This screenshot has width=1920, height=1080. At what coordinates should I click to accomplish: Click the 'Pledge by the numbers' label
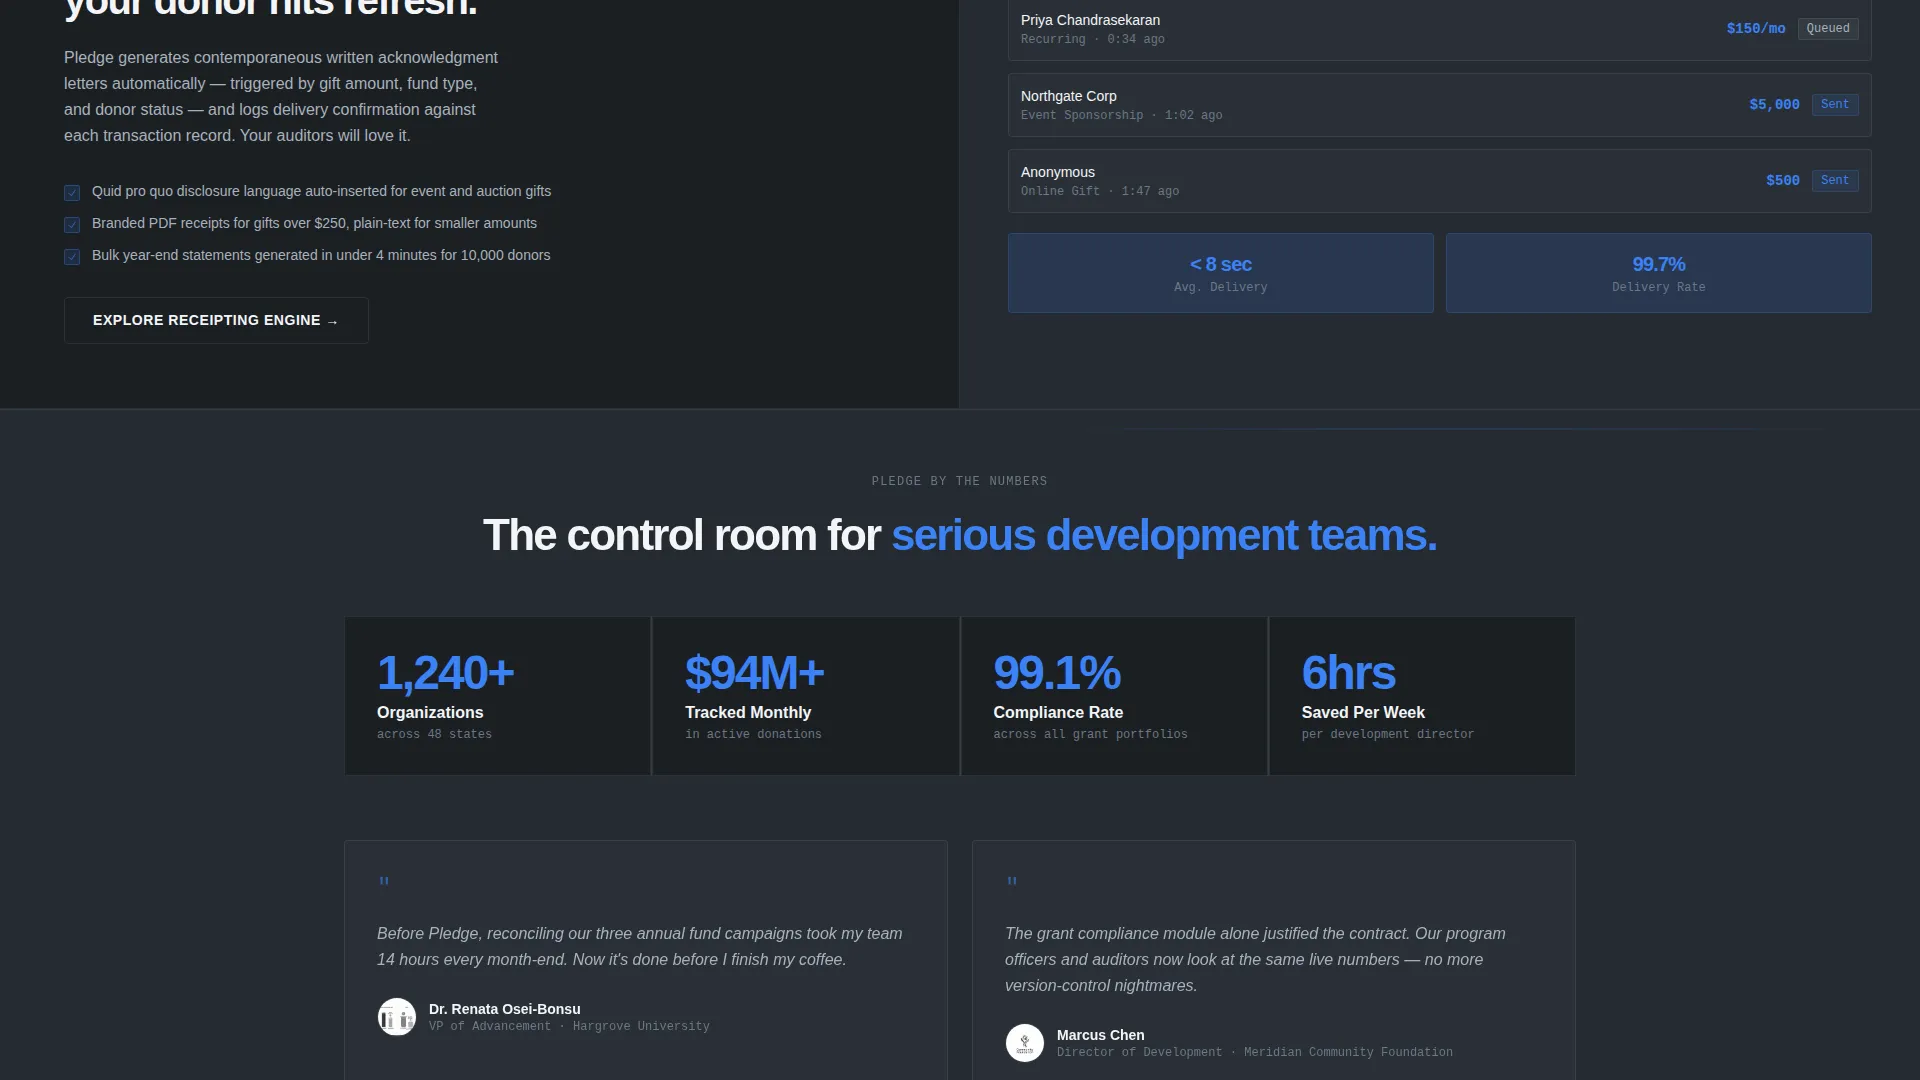pos(960,481)
